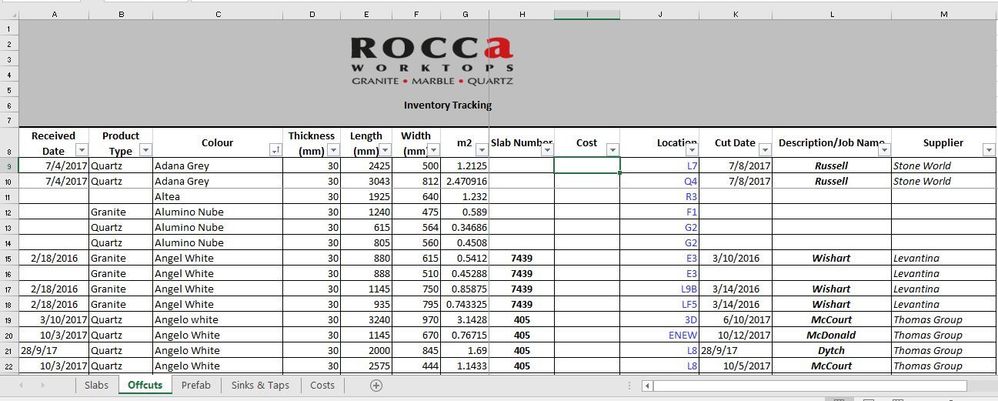Open the Cut Date filter dropdown
Viewport: 998px width, 401px height.
coord(765,150)
